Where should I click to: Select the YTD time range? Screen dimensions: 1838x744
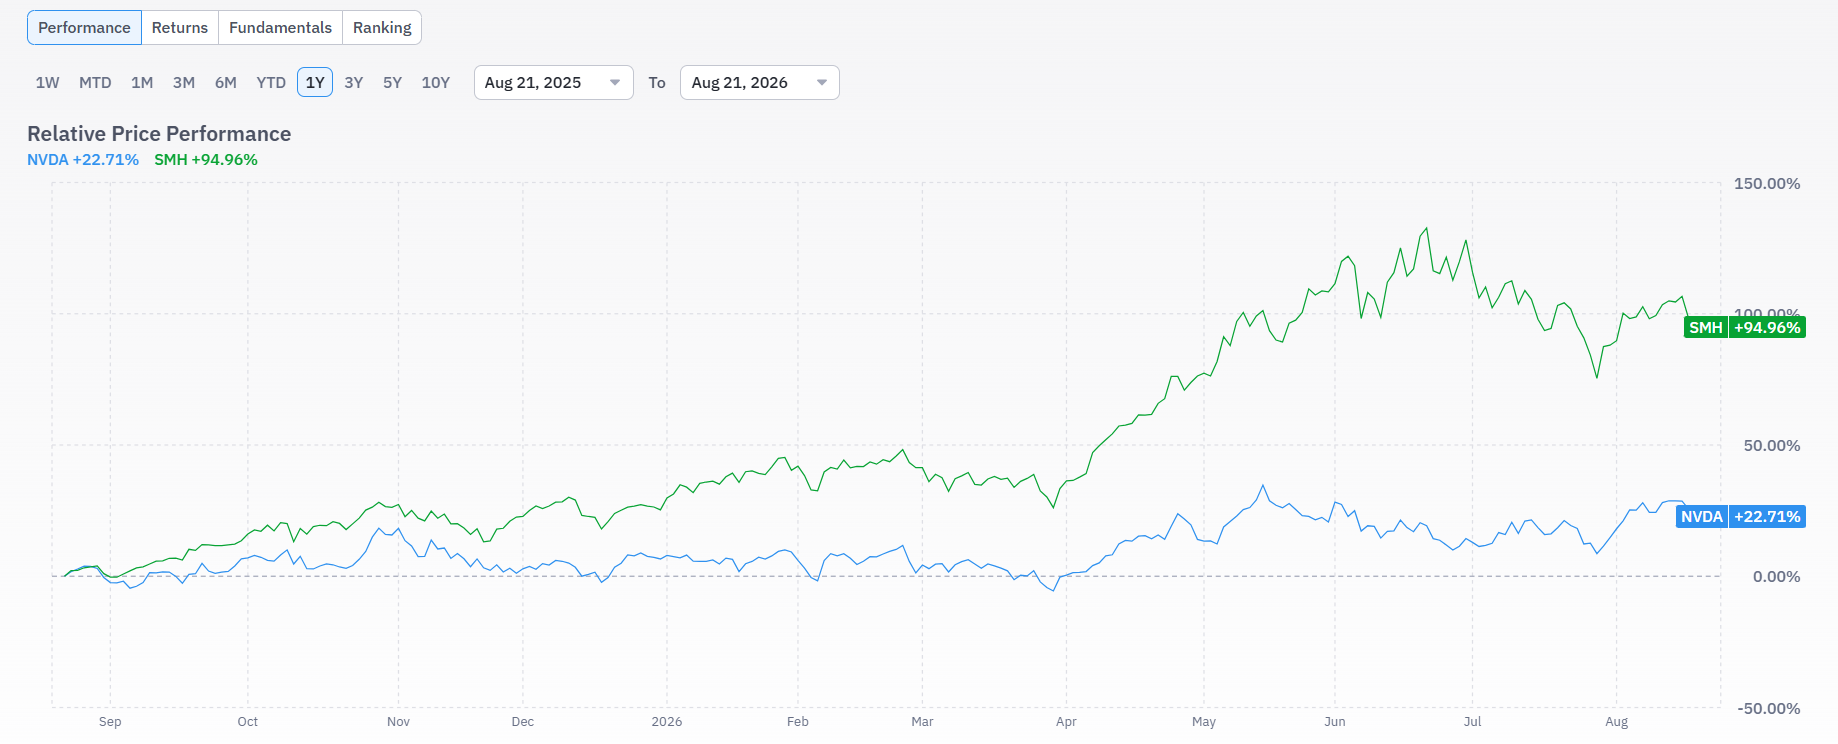coord(271,83)
